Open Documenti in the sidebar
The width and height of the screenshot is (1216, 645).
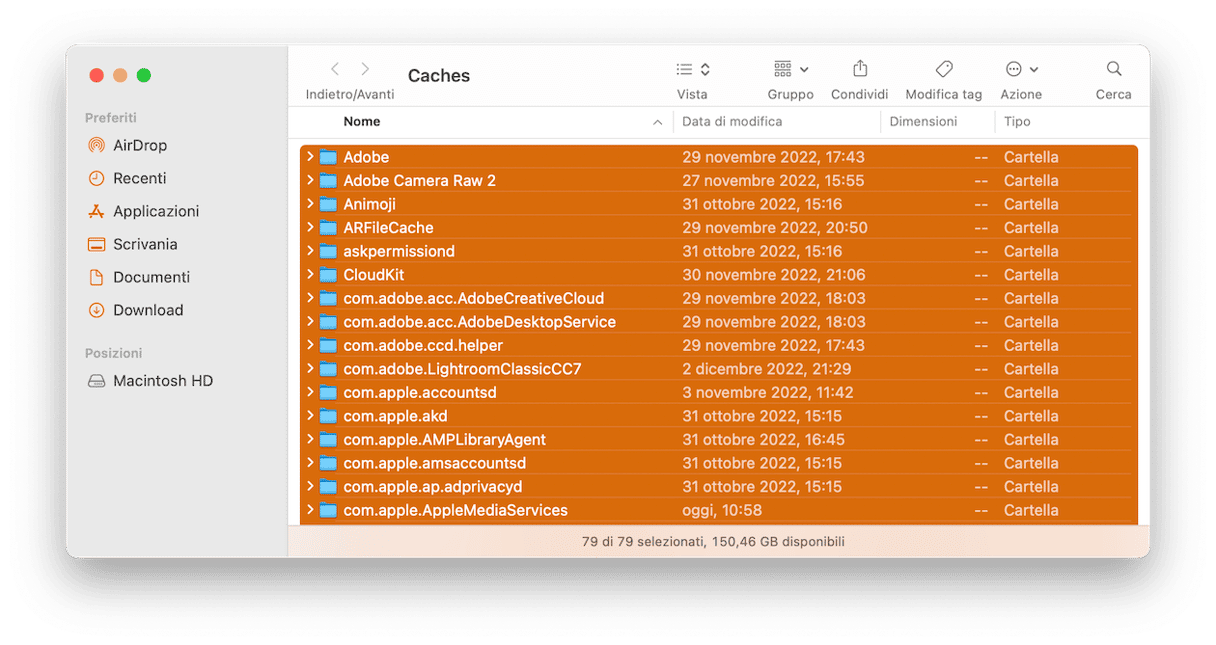coord(138,277)
